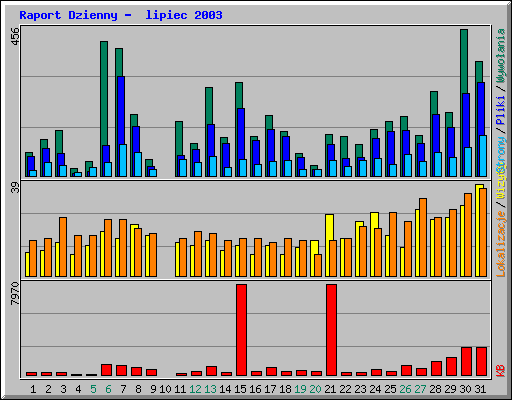Click the day label '18'

point(285,389)
